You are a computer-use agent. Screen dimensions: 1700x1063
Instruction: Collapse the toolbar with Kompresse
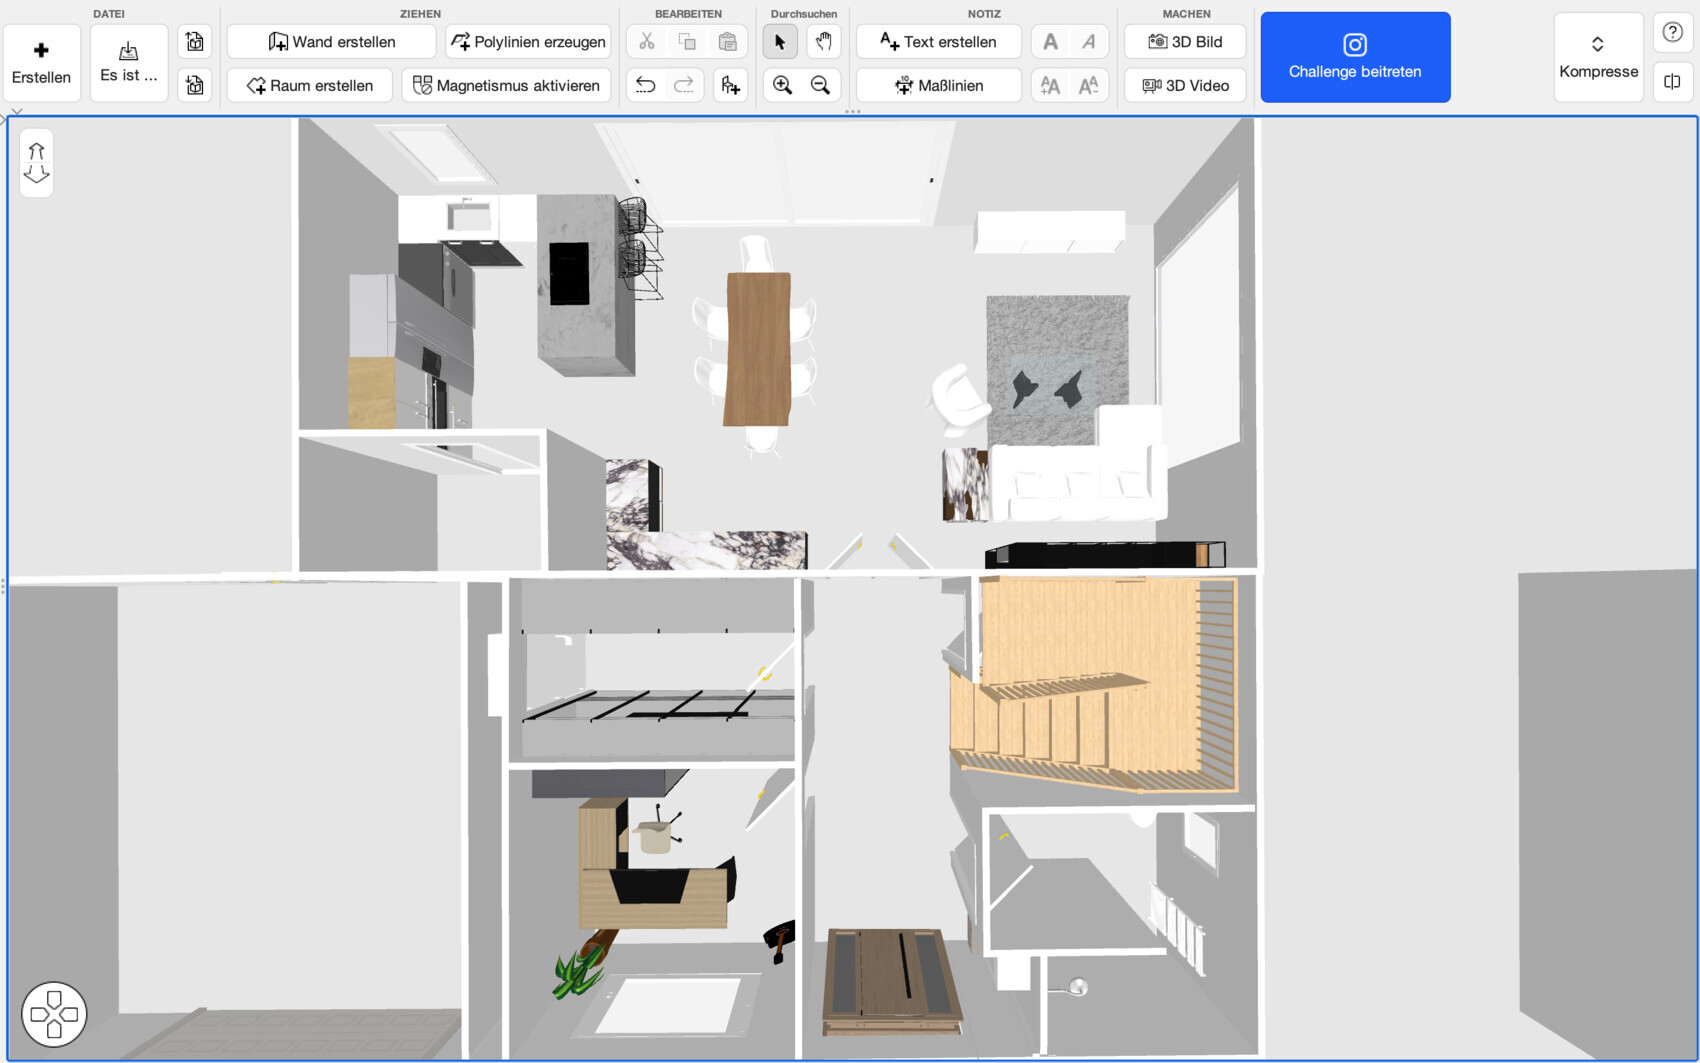pos(1598,58)
